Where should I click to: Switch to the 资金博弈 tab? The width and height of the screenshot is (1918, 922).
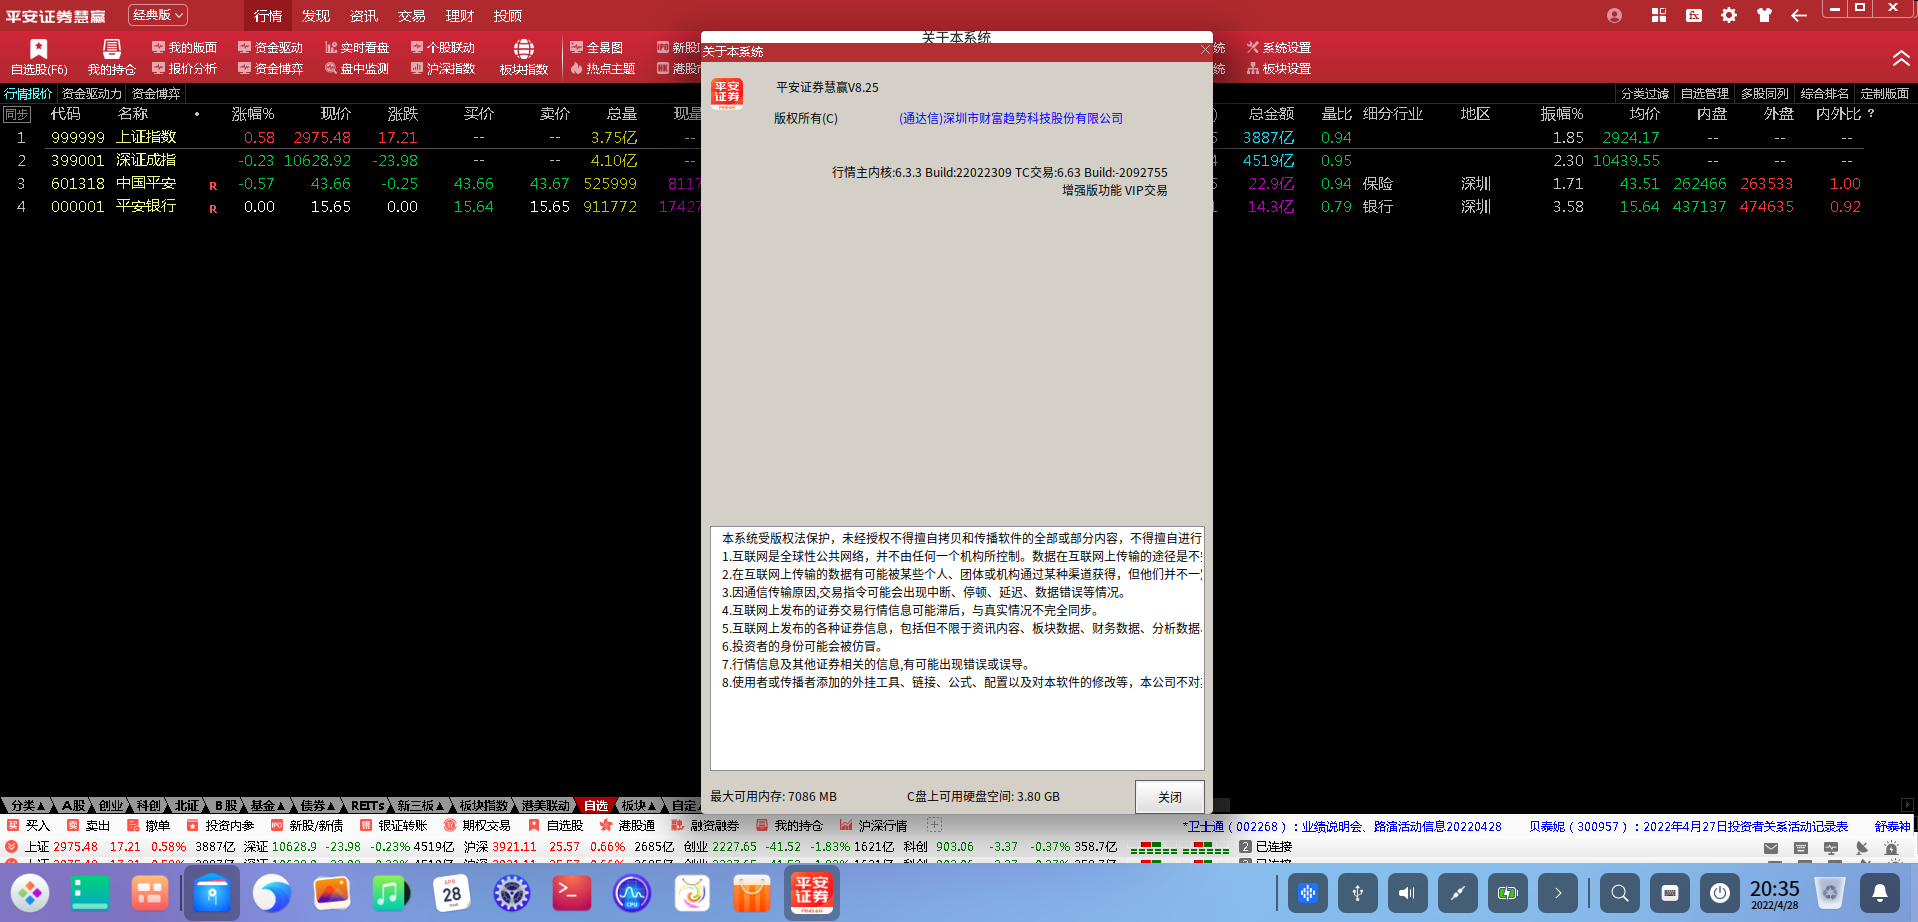pyautogui.click(x=154, y=92)
